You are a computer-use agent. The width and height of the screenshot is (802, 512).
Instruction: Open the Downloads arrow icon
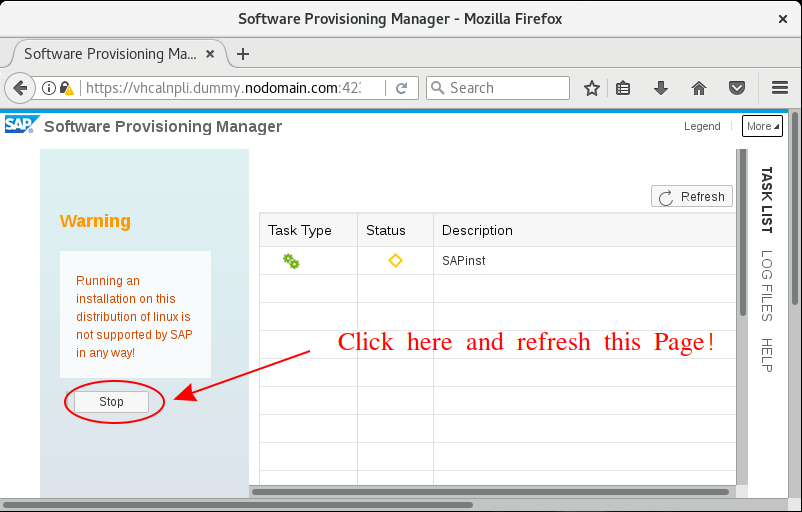coord(661,88)
